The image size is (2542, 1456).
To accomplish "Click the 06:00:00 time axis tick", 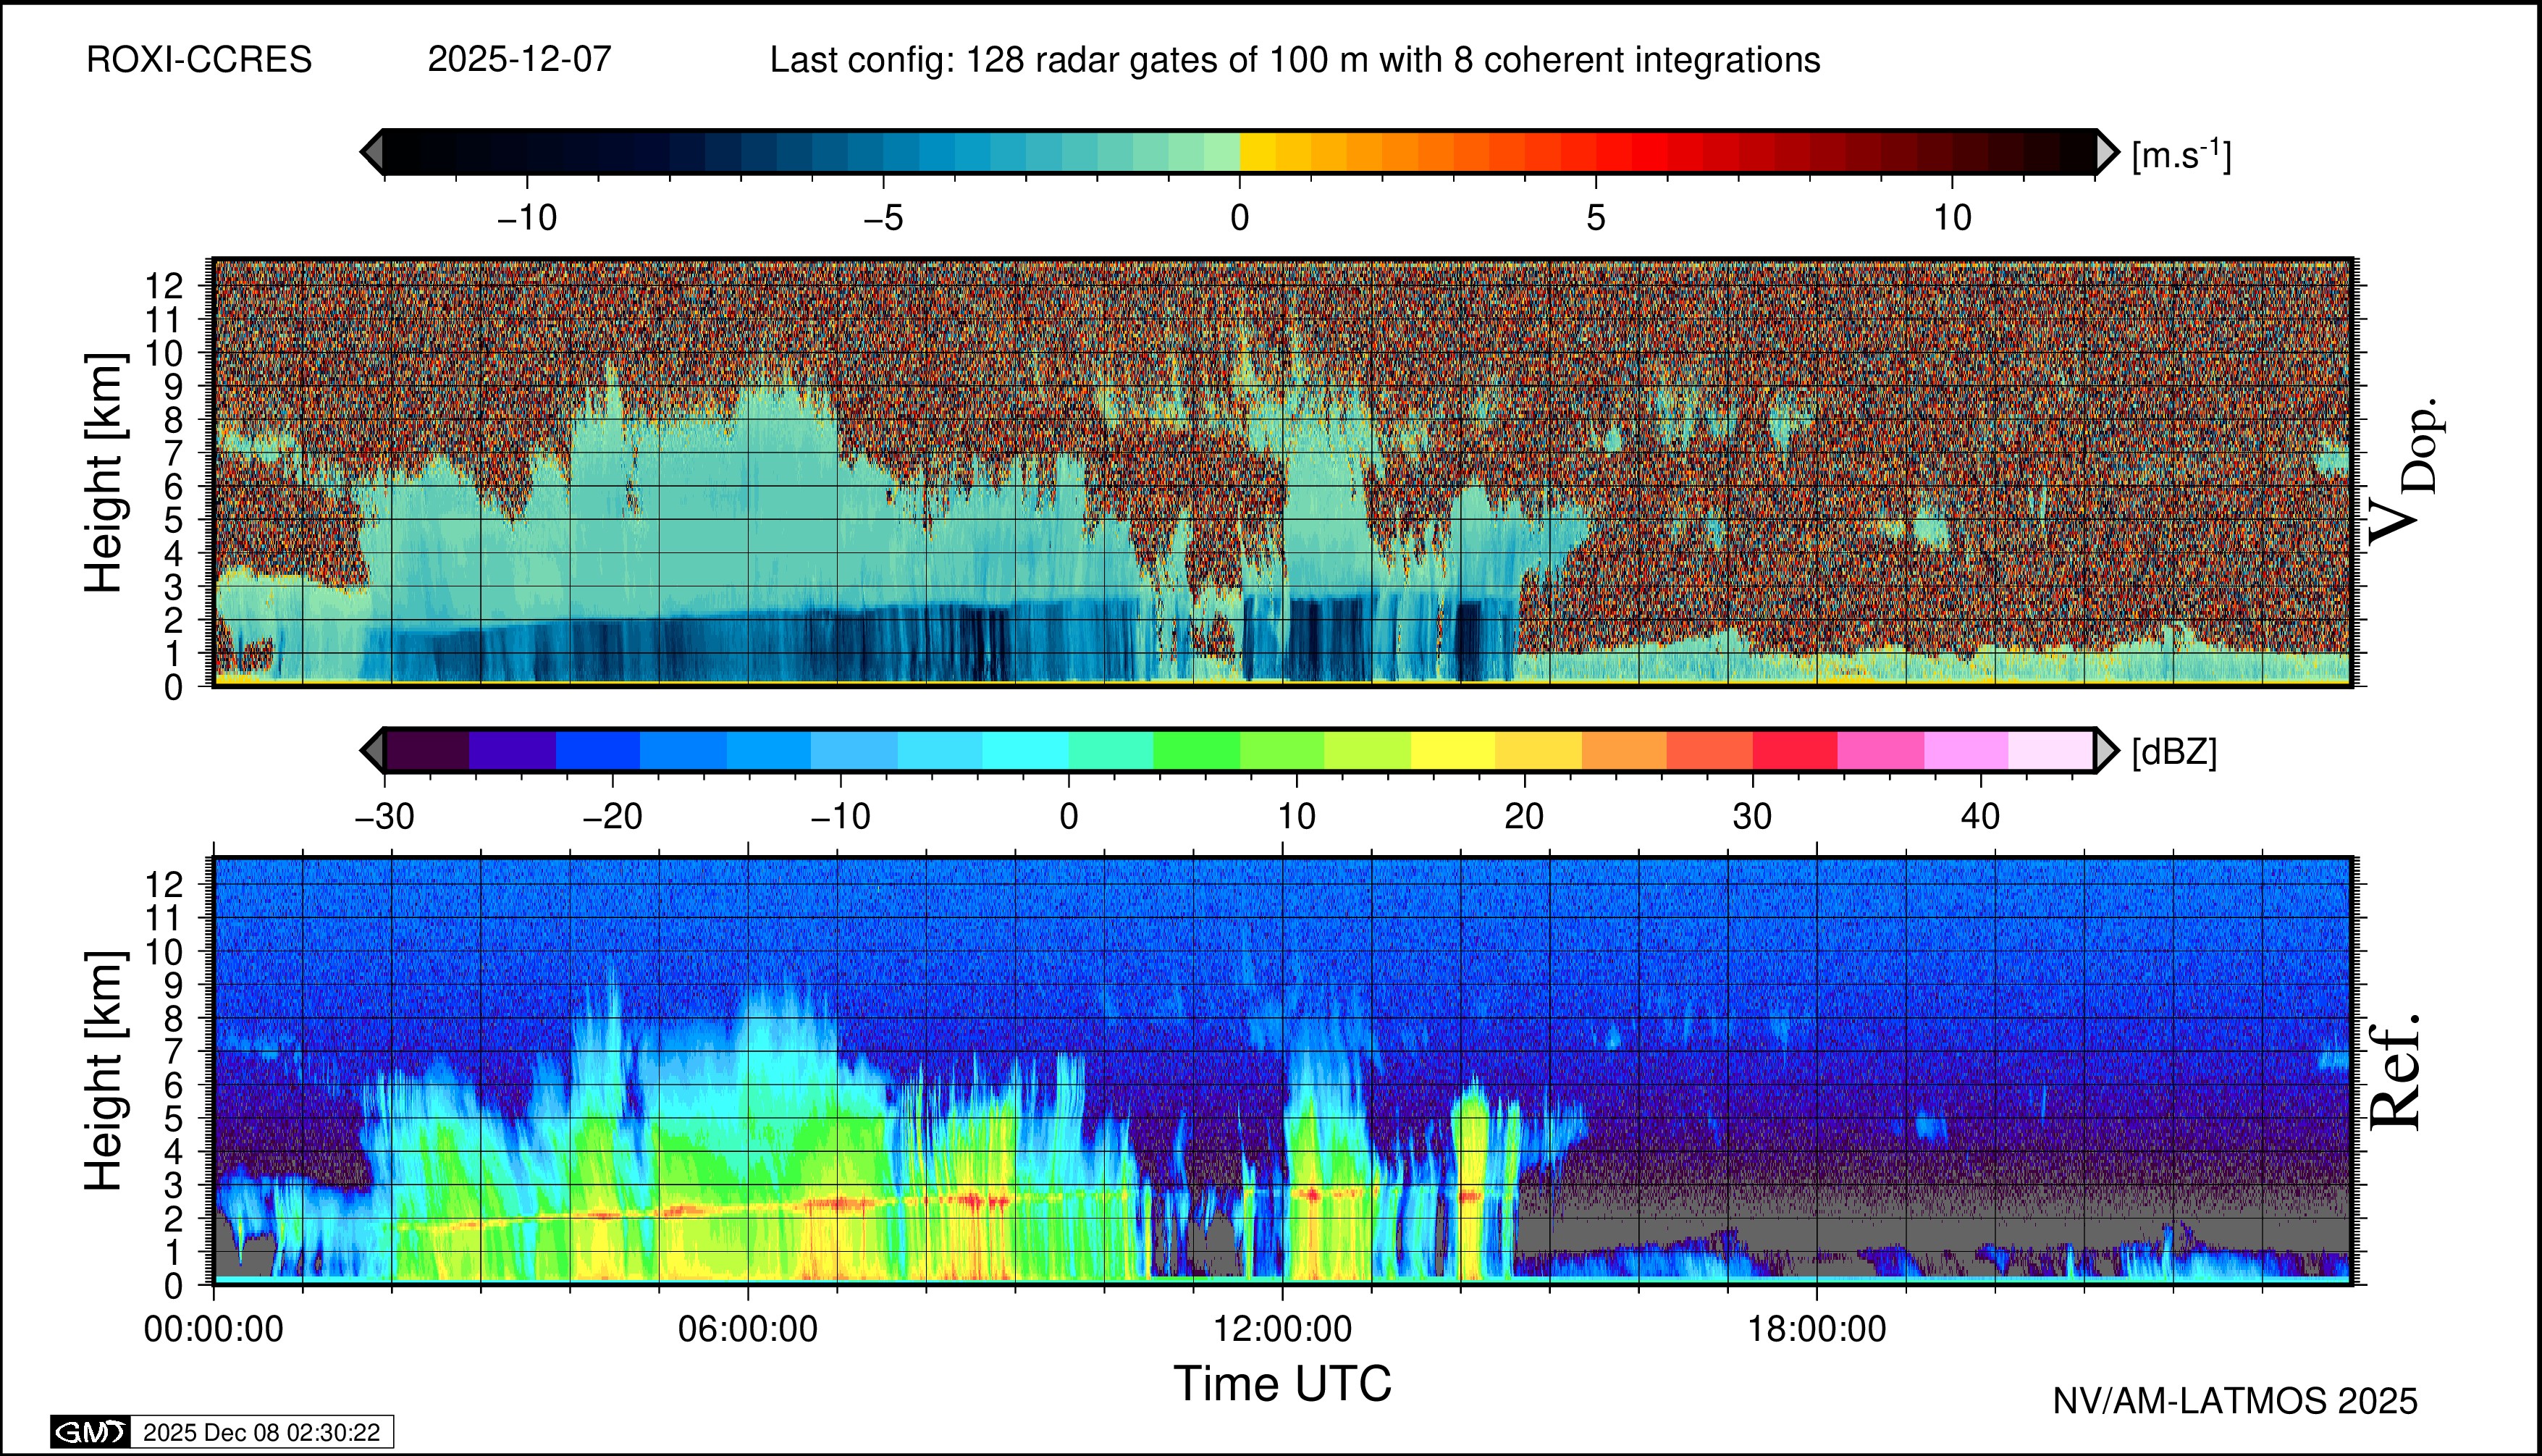I will click(747, 1329).
